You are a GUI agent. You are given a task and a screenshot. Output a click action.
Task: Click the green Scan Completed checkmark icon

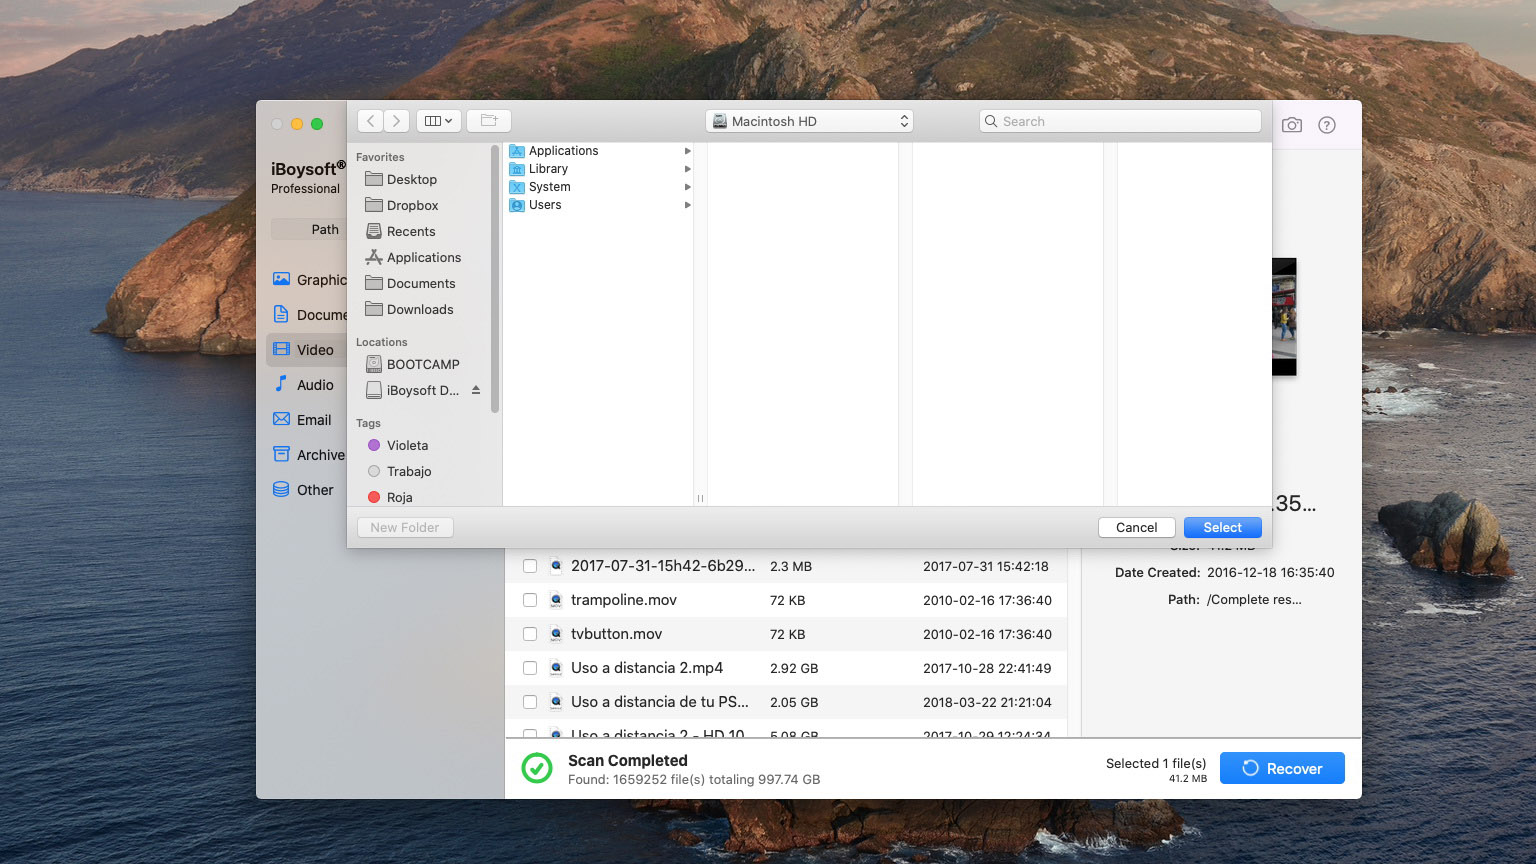(537, 768)
